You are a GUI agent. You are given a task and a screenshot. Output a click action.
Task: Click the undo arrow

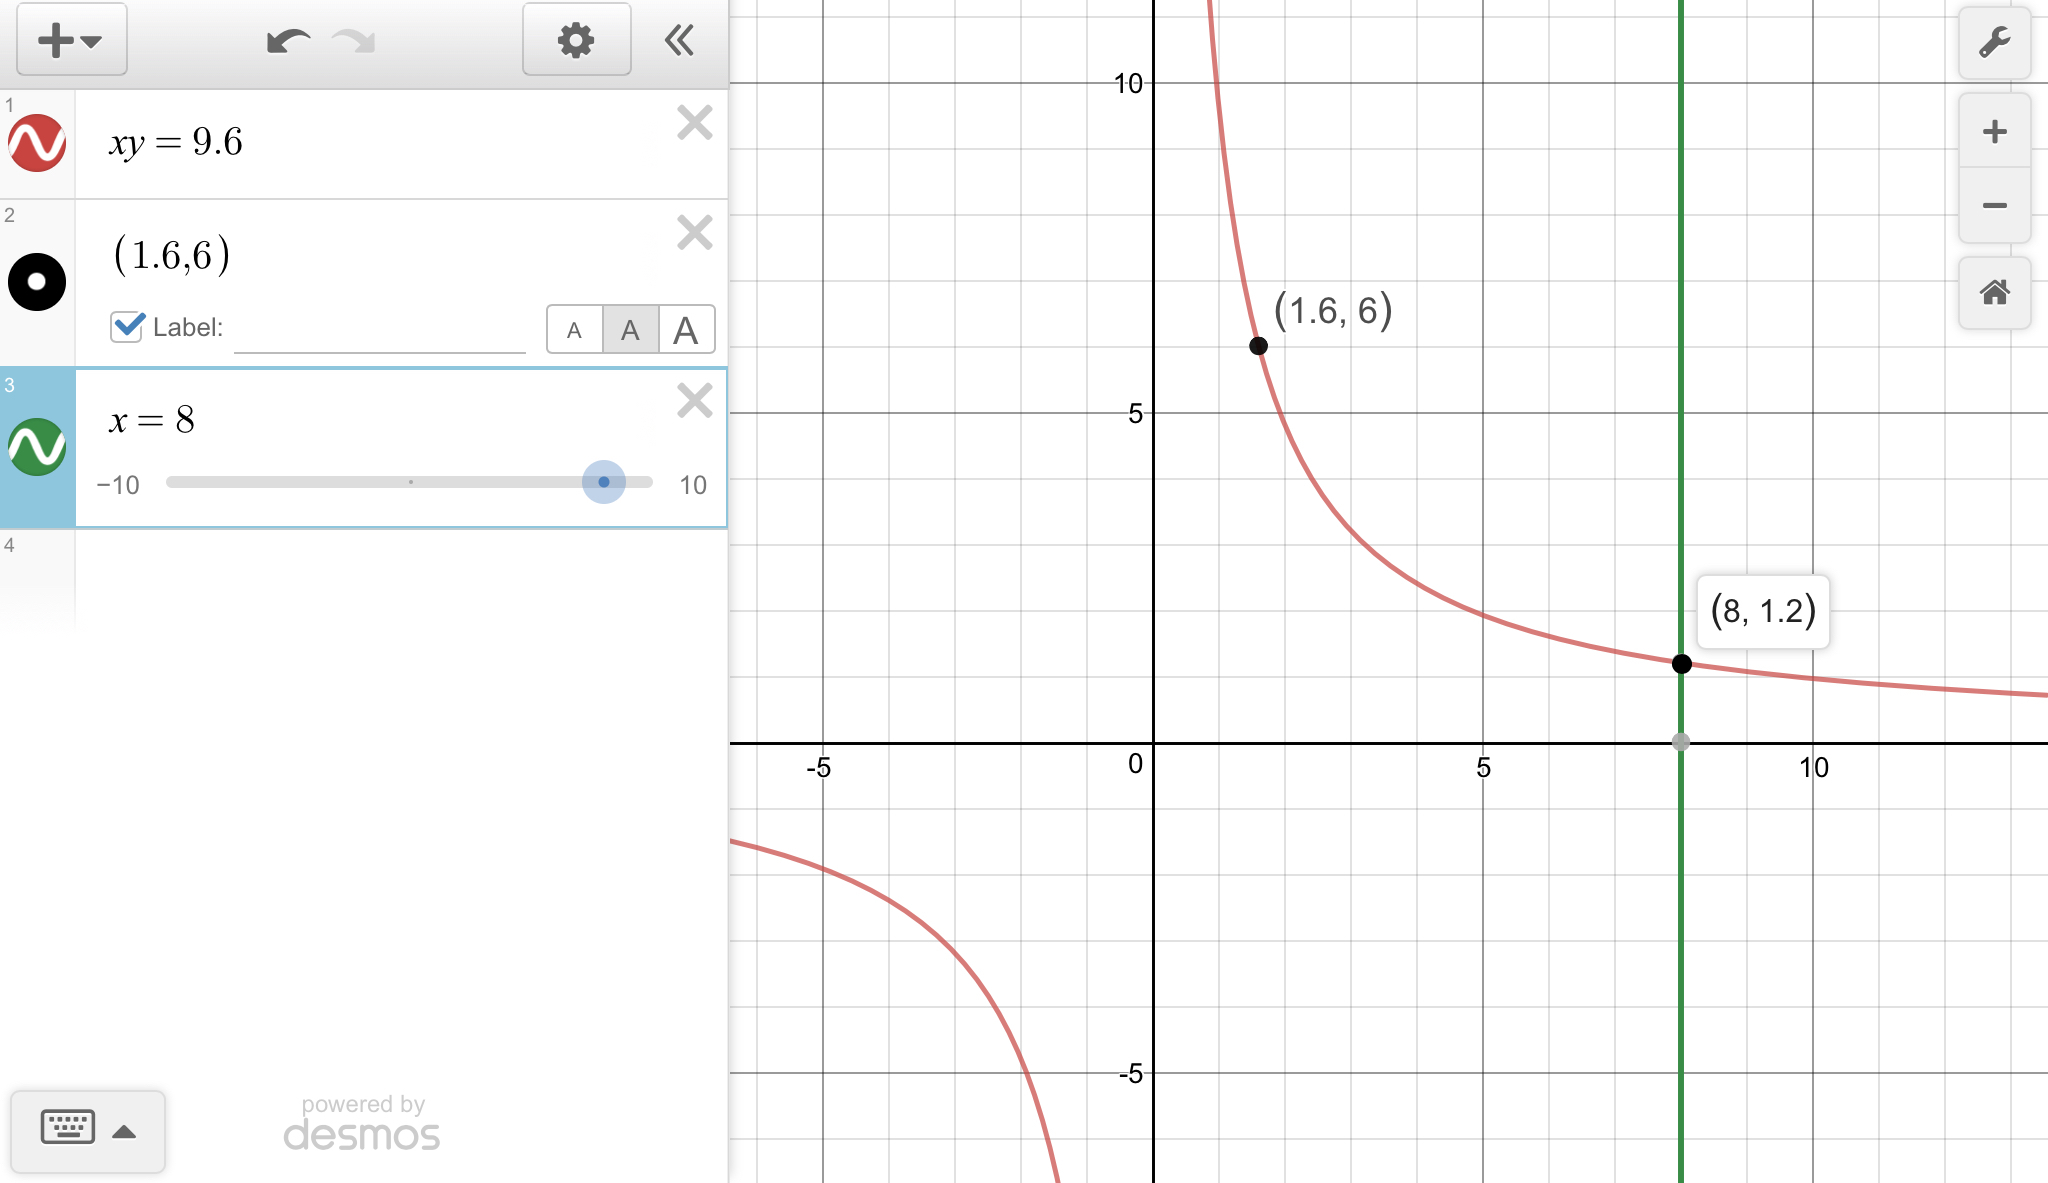[x=288, y=41]
